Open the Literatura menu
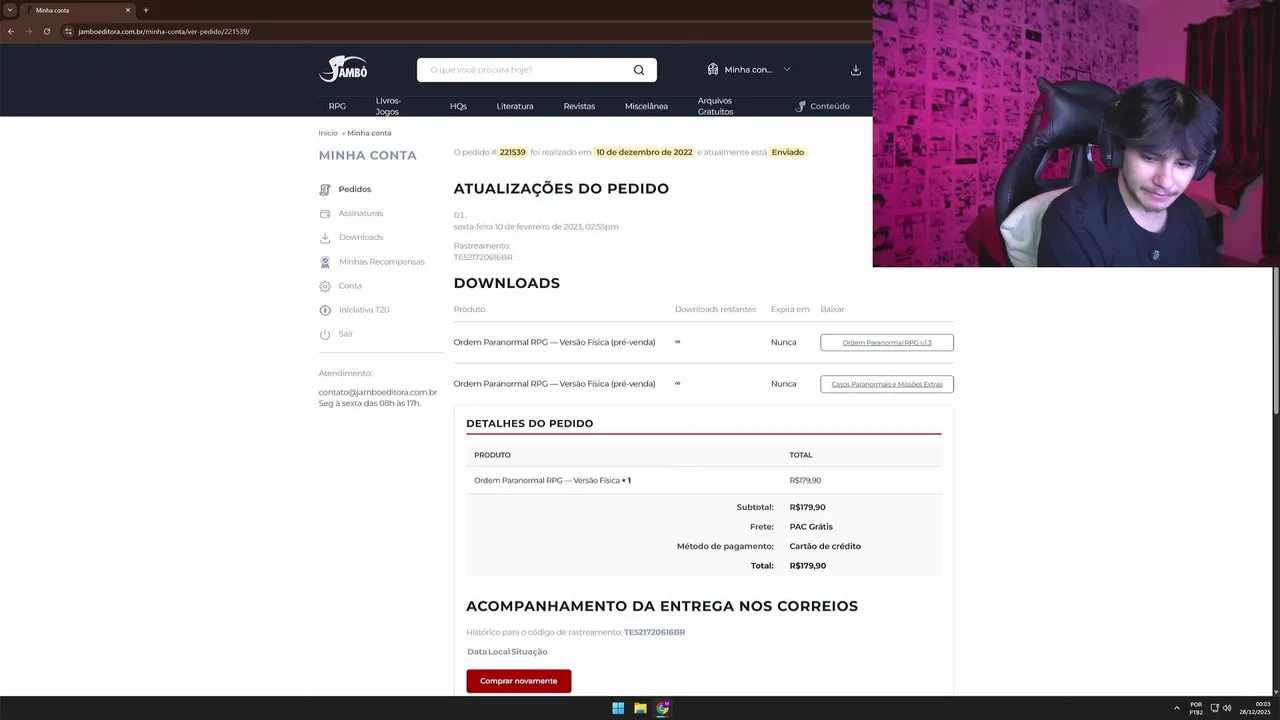 515,106
